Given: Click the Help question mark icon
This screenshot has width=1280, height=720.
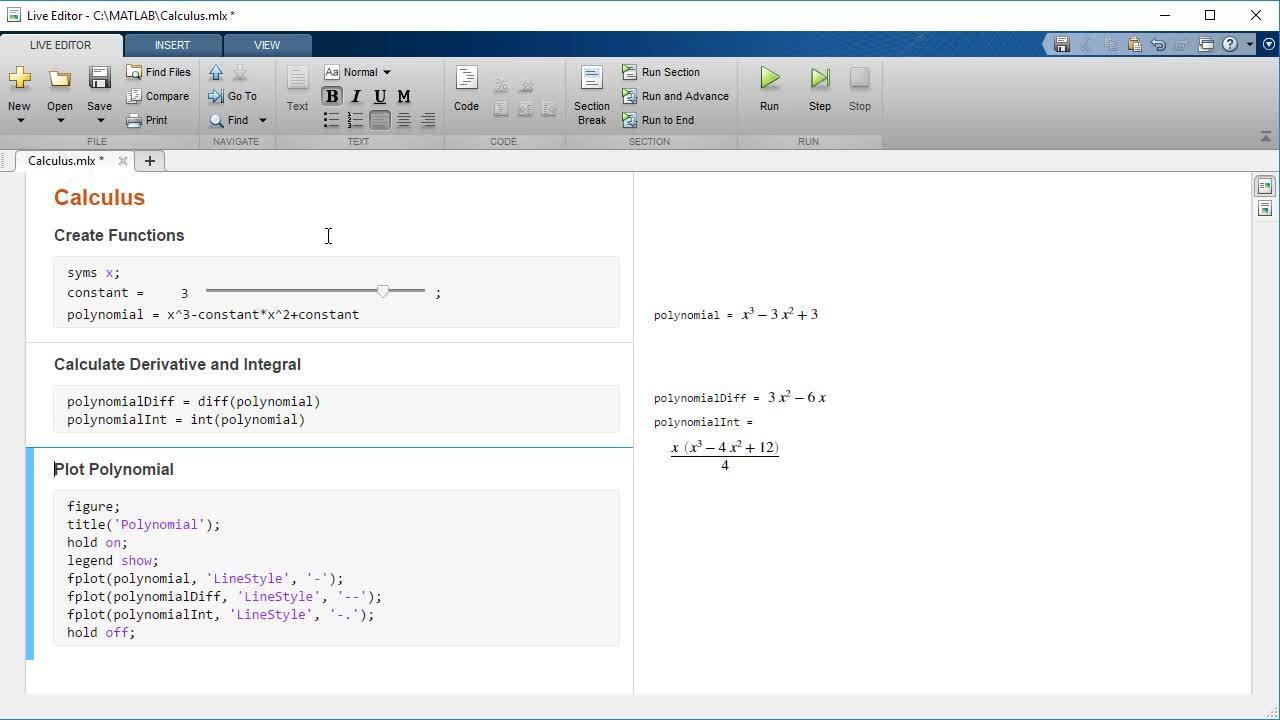Looking at the screenshot, I should (1230, 44).
